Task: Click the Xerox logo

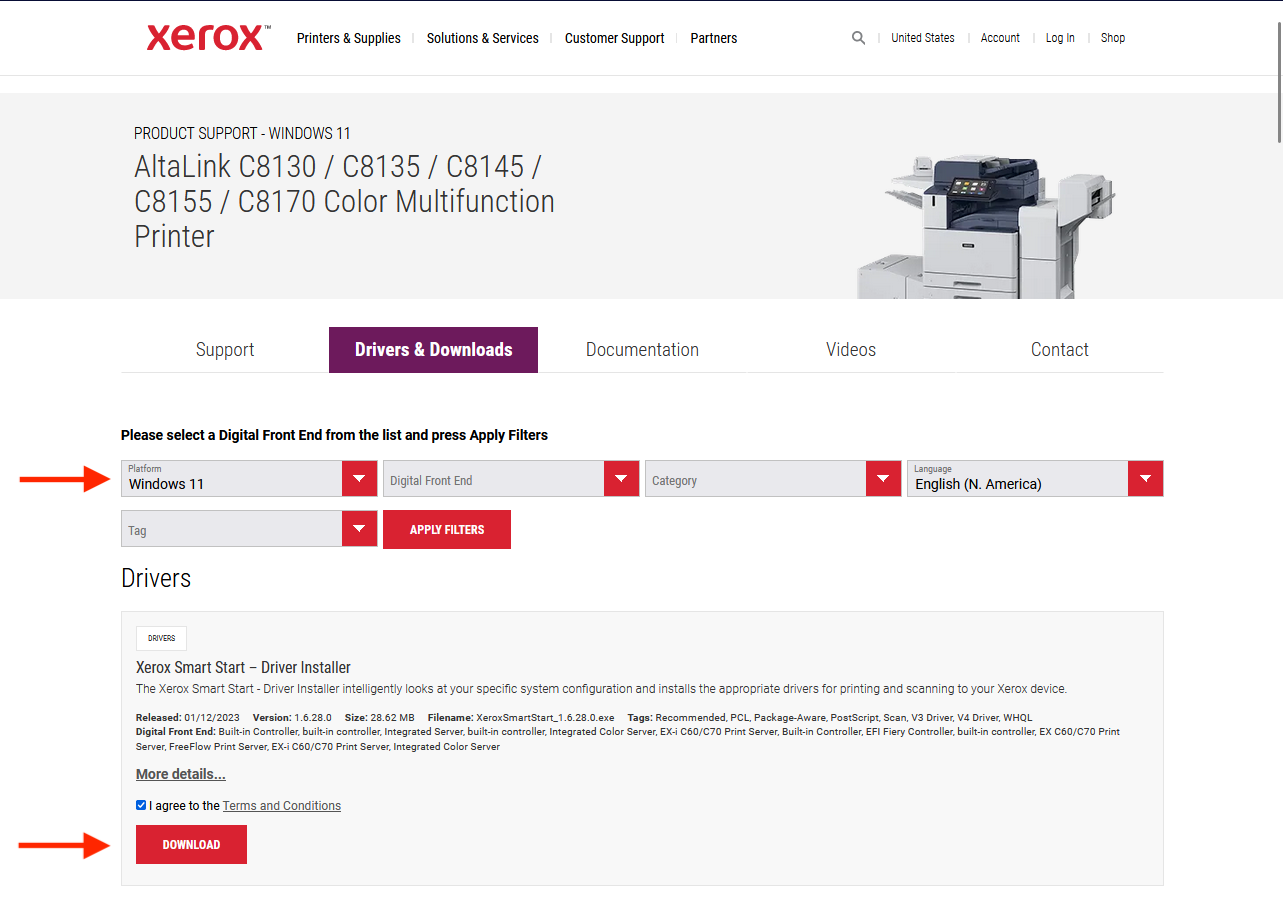Action: point(207,38)
